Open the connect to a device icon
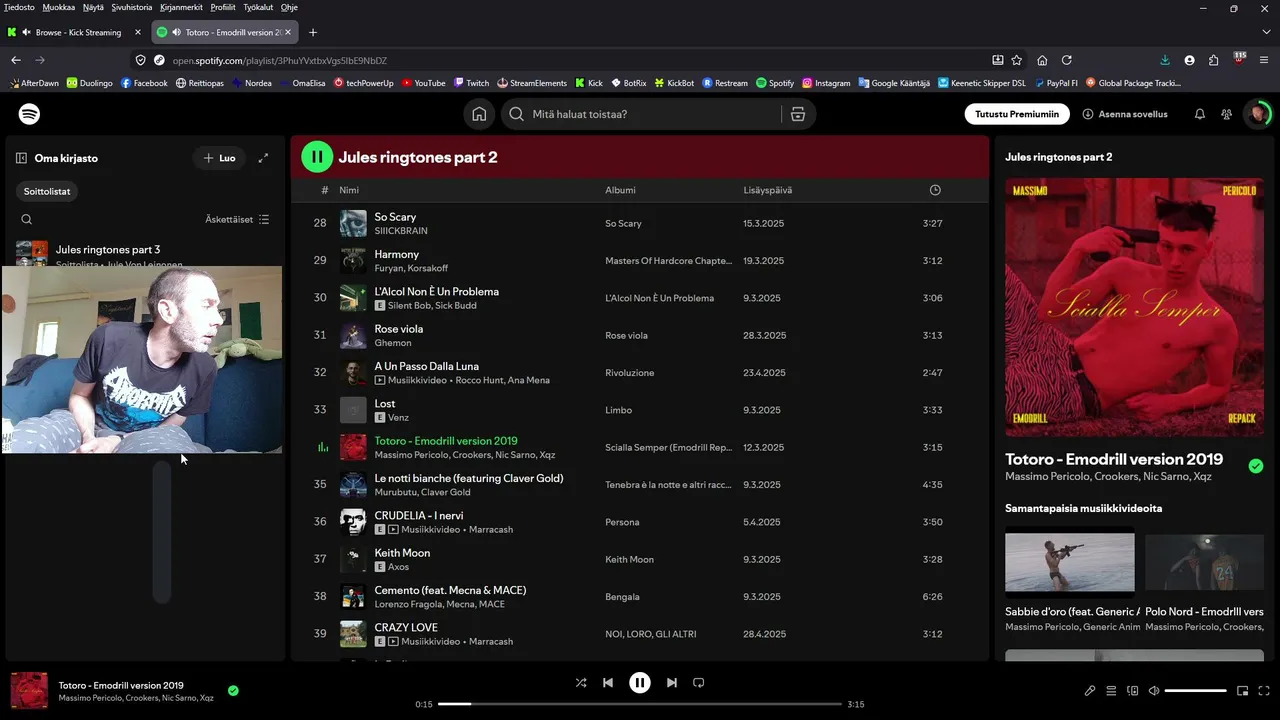 pos(1133,691)
